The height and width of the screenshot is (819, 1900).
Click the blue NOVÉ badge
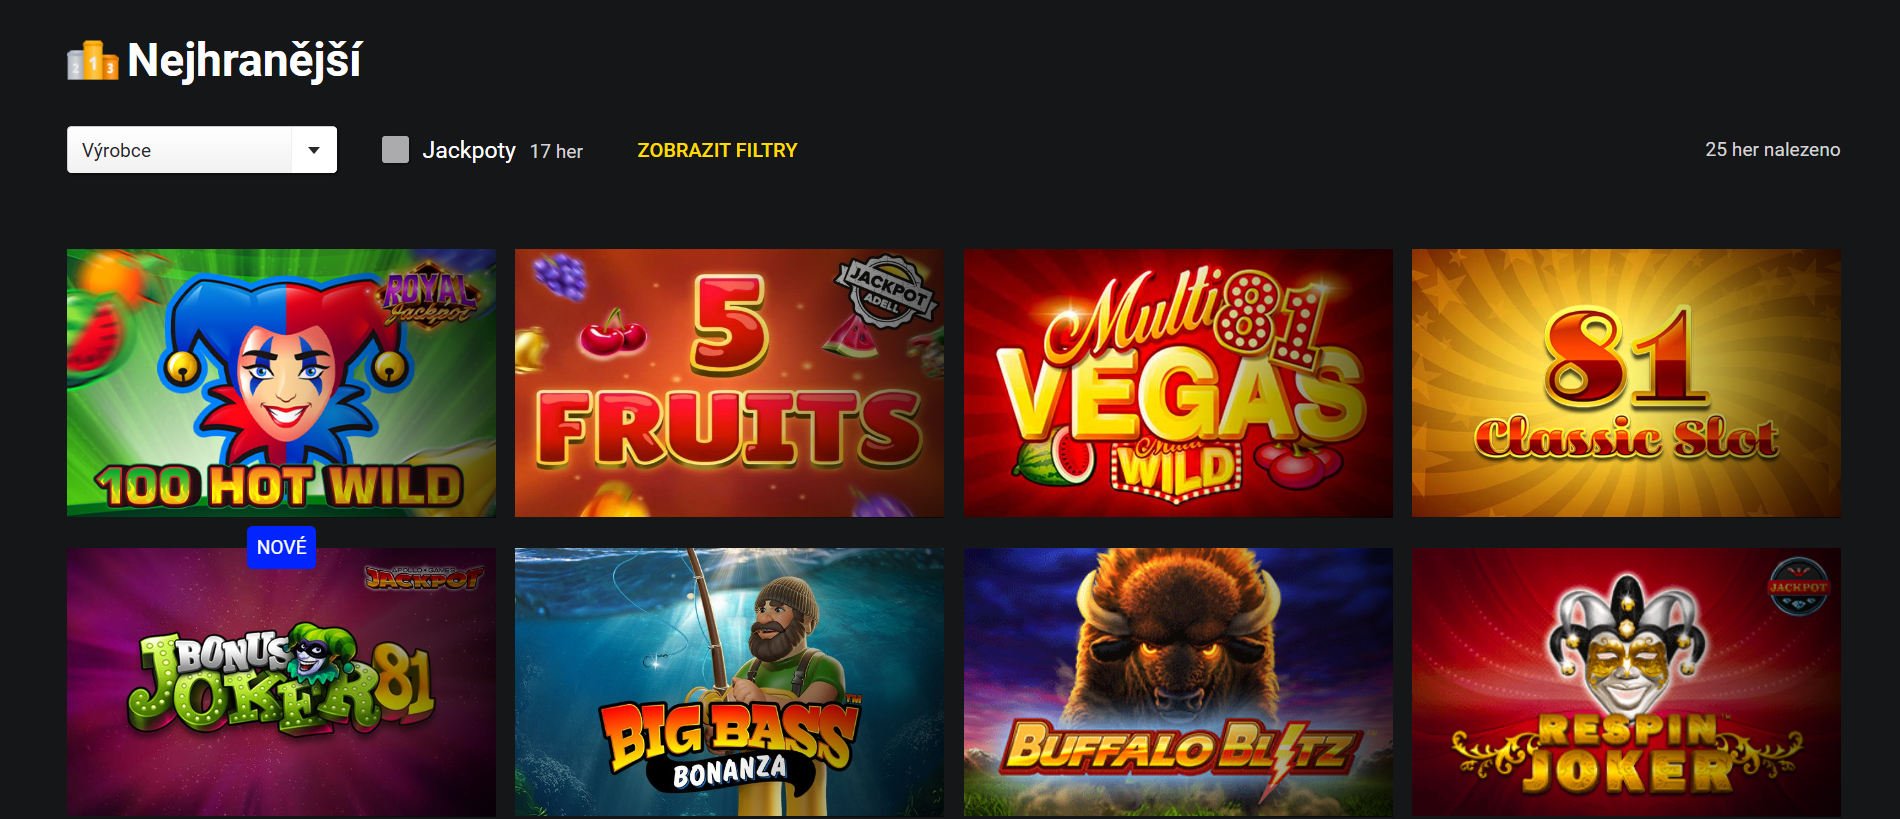coord(281,547)
